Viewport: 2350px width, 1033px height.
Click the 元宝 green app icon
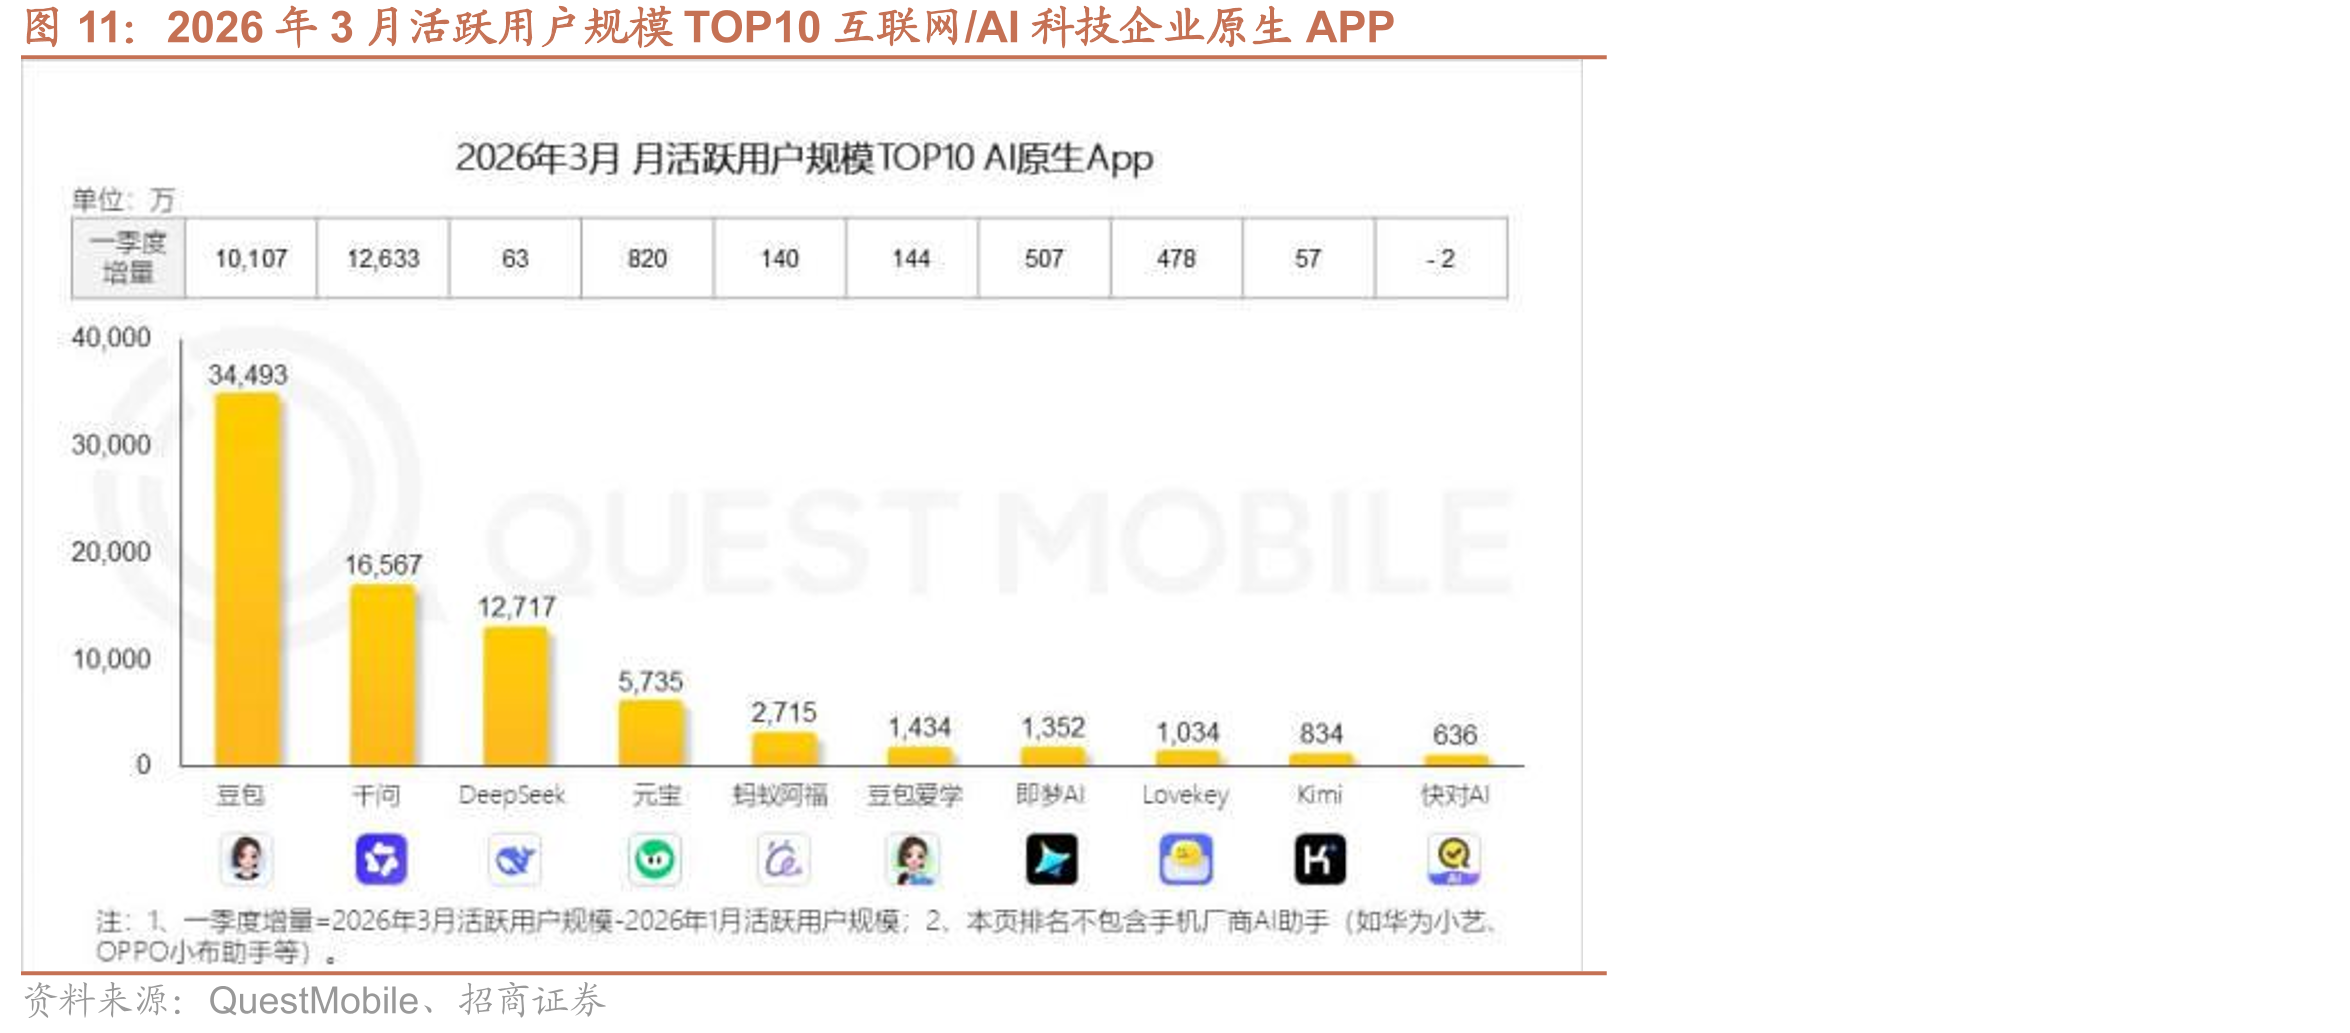tap(655, 859)
